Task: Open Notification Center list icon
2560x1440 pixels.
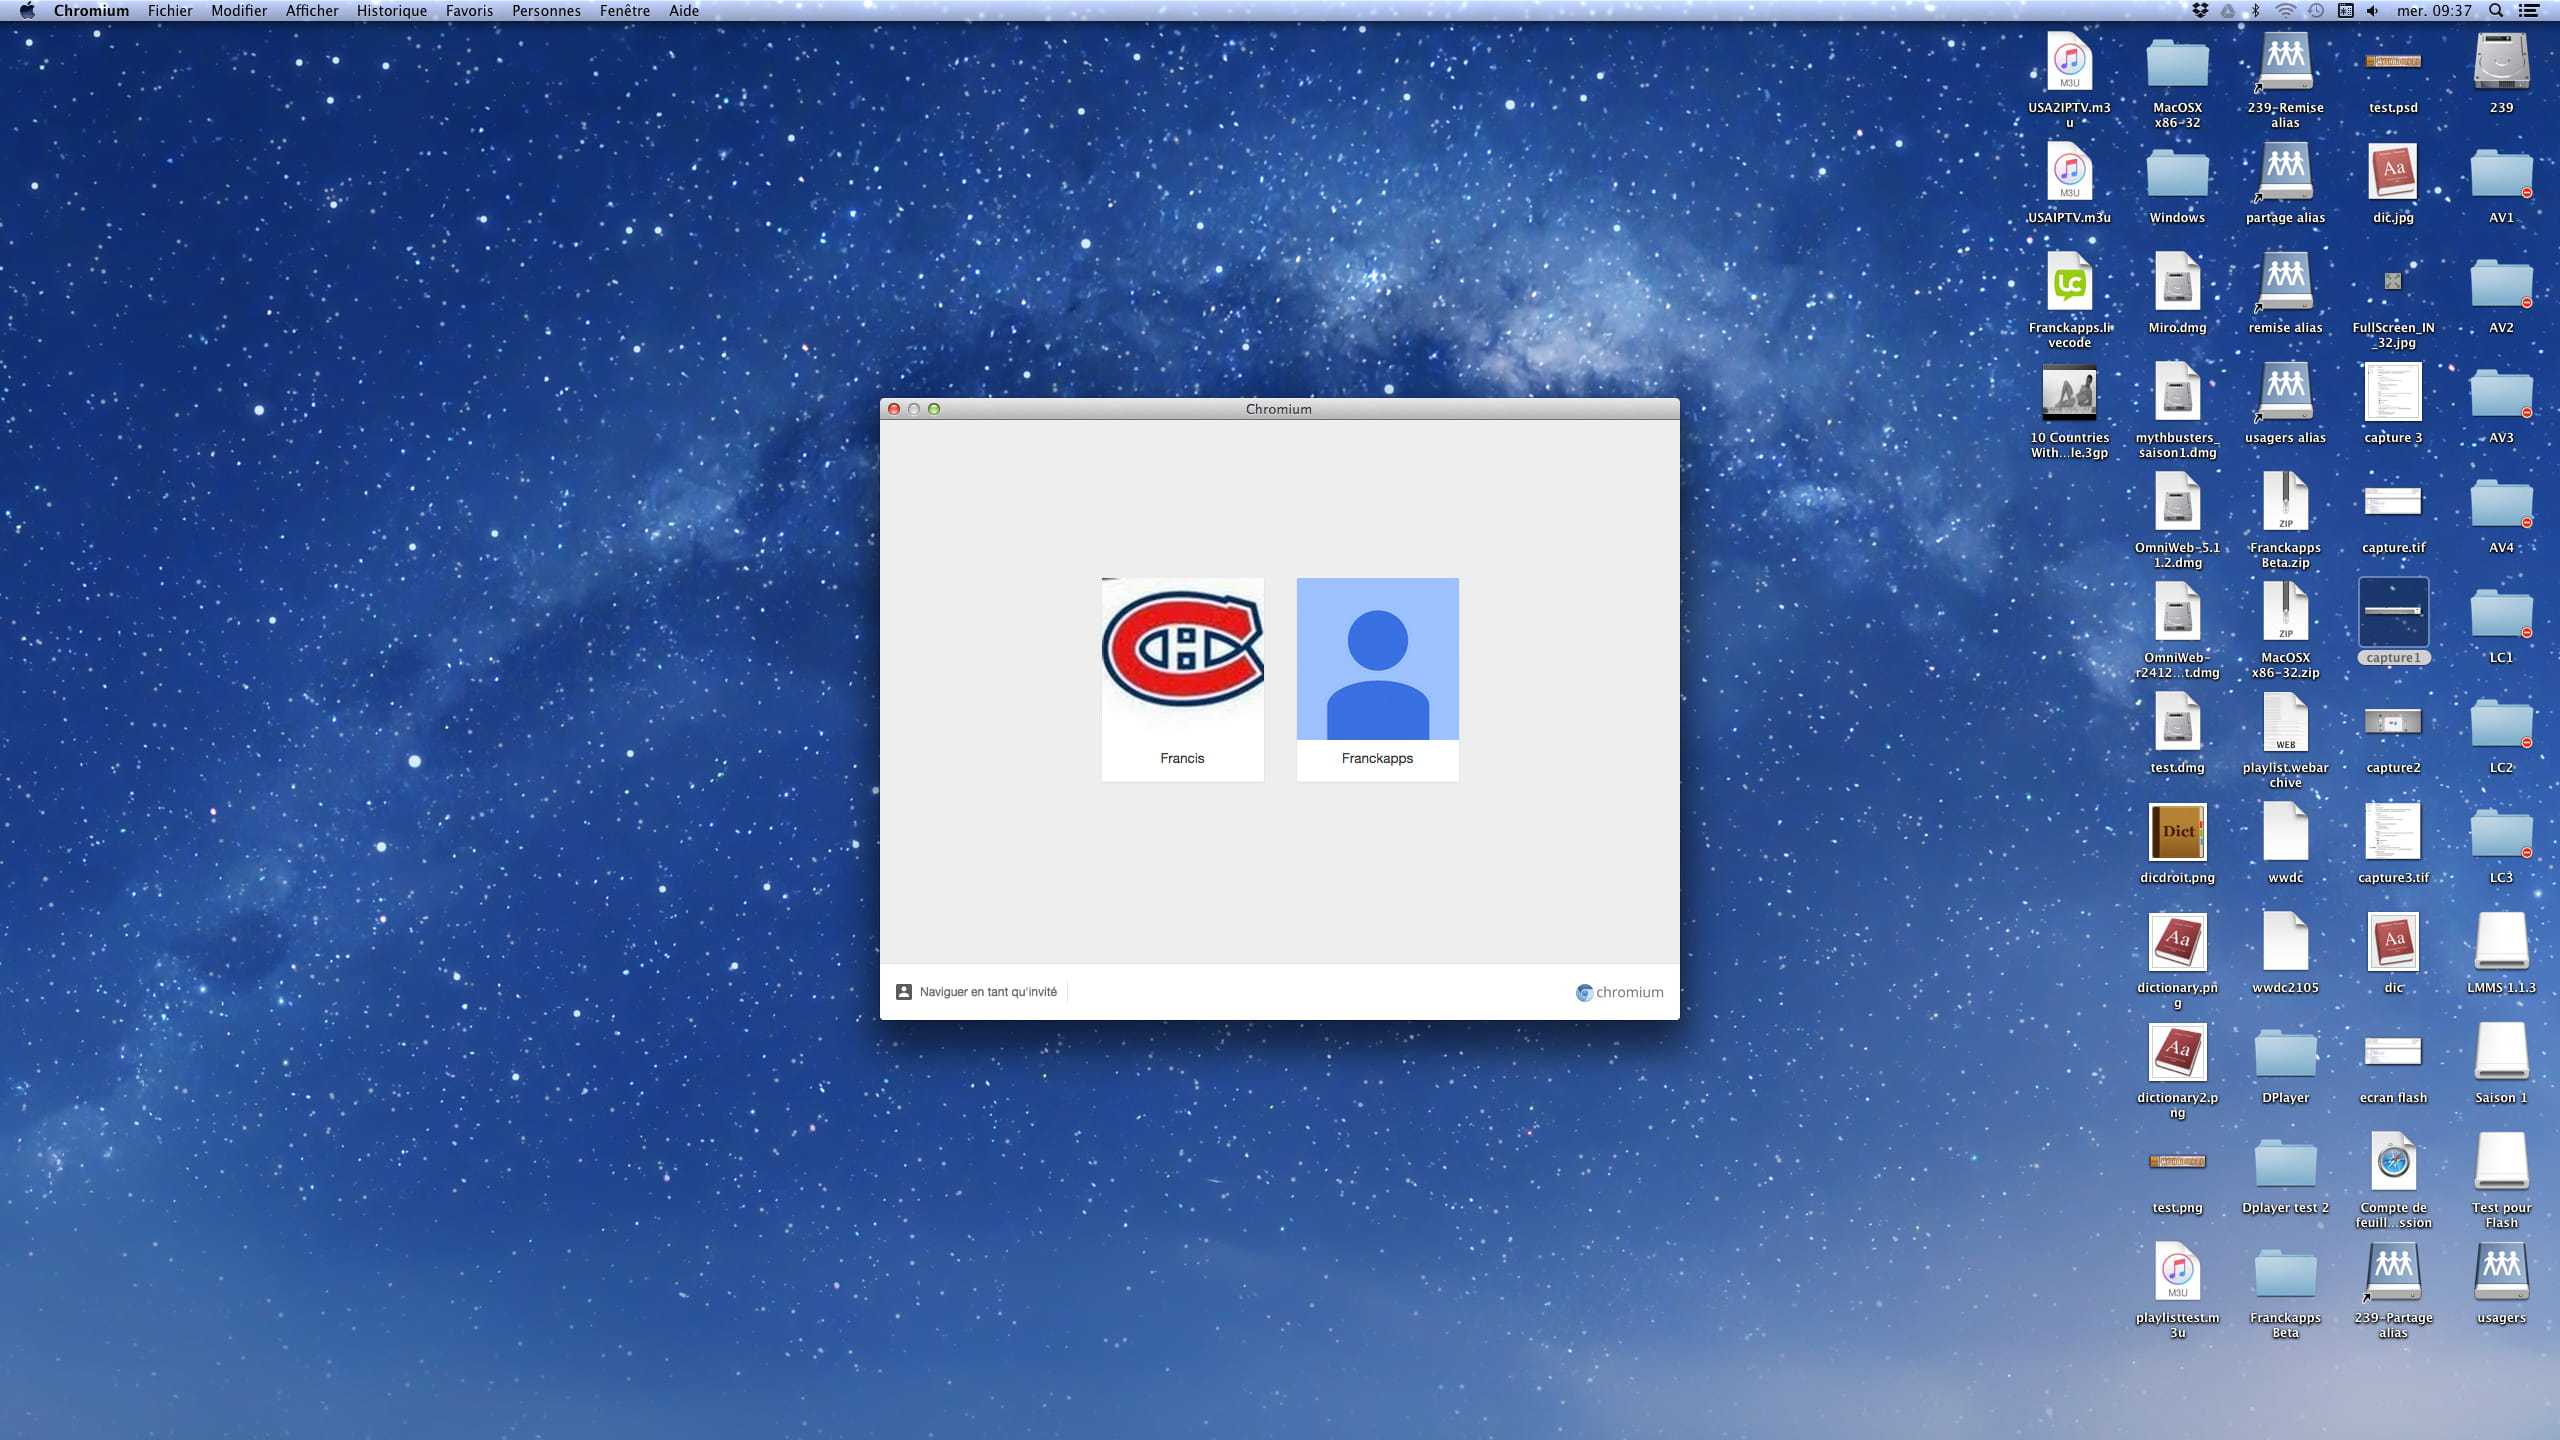Action: 2528,11
